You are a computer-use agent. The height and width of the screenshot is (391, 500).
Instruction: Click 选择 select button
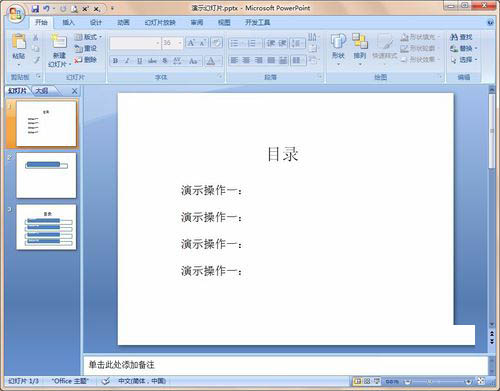[x=463, y=60]
